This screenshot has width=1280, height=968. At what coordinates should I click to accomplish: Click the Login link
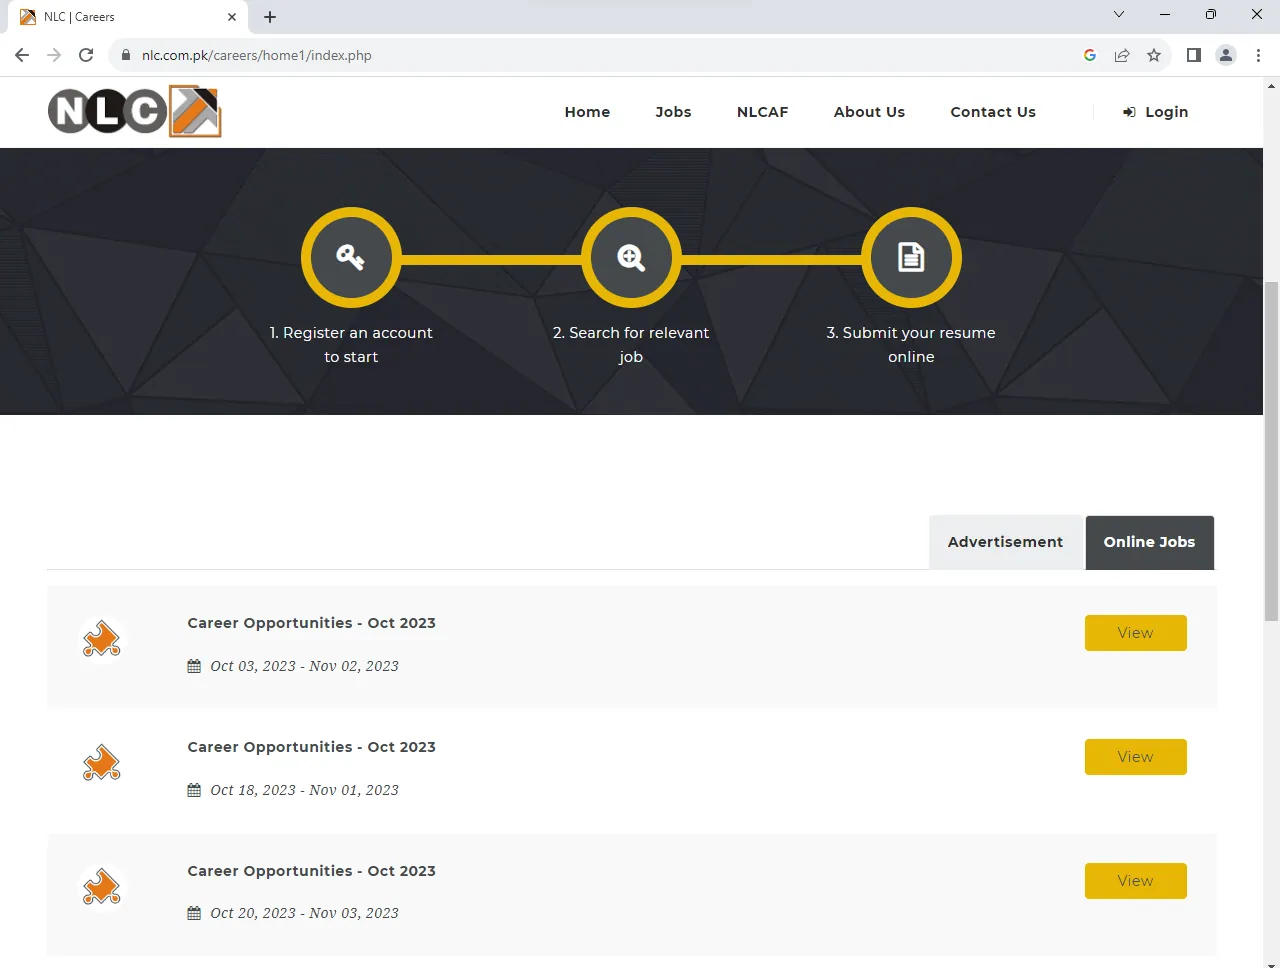pyautogui.click(x=1155, y=112)
